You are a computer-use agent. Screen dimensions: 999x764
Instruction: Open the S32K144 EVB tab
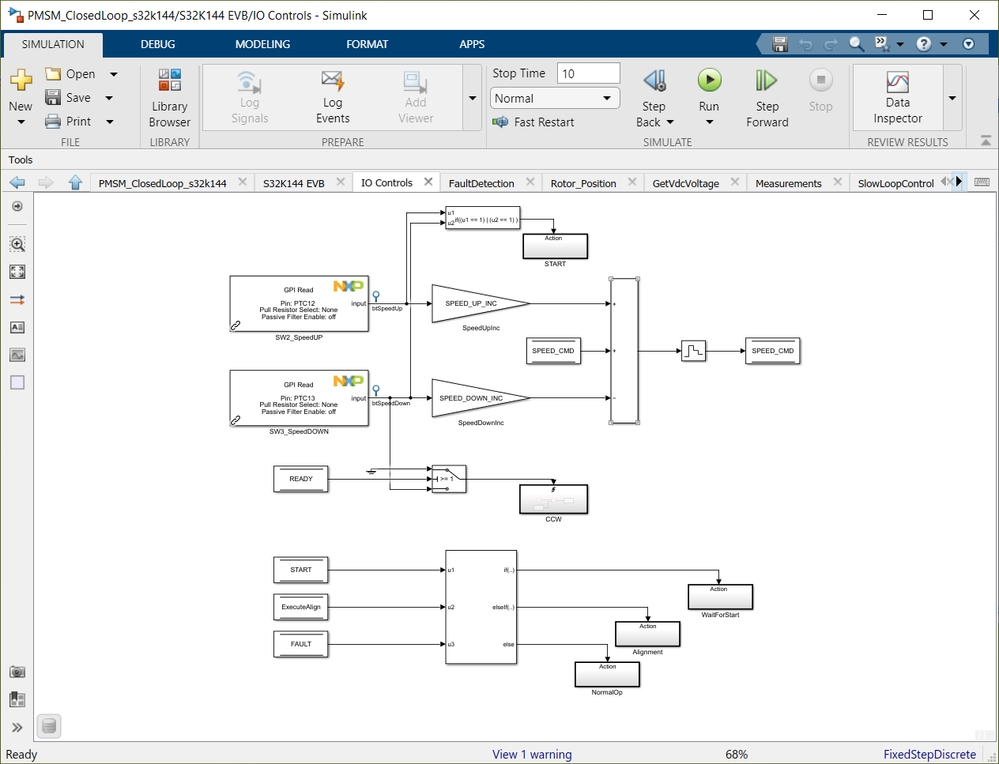click(294, 184)
